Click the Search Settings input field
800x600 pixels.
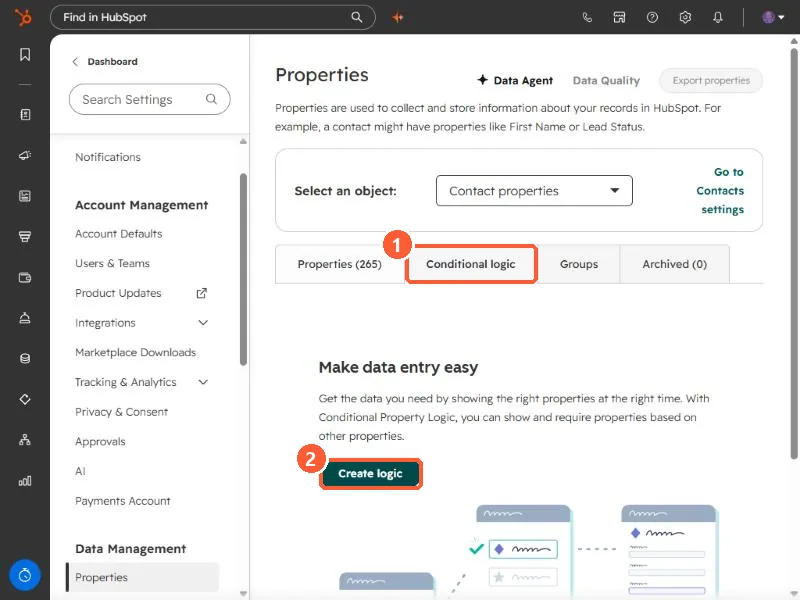pos(149,99)
